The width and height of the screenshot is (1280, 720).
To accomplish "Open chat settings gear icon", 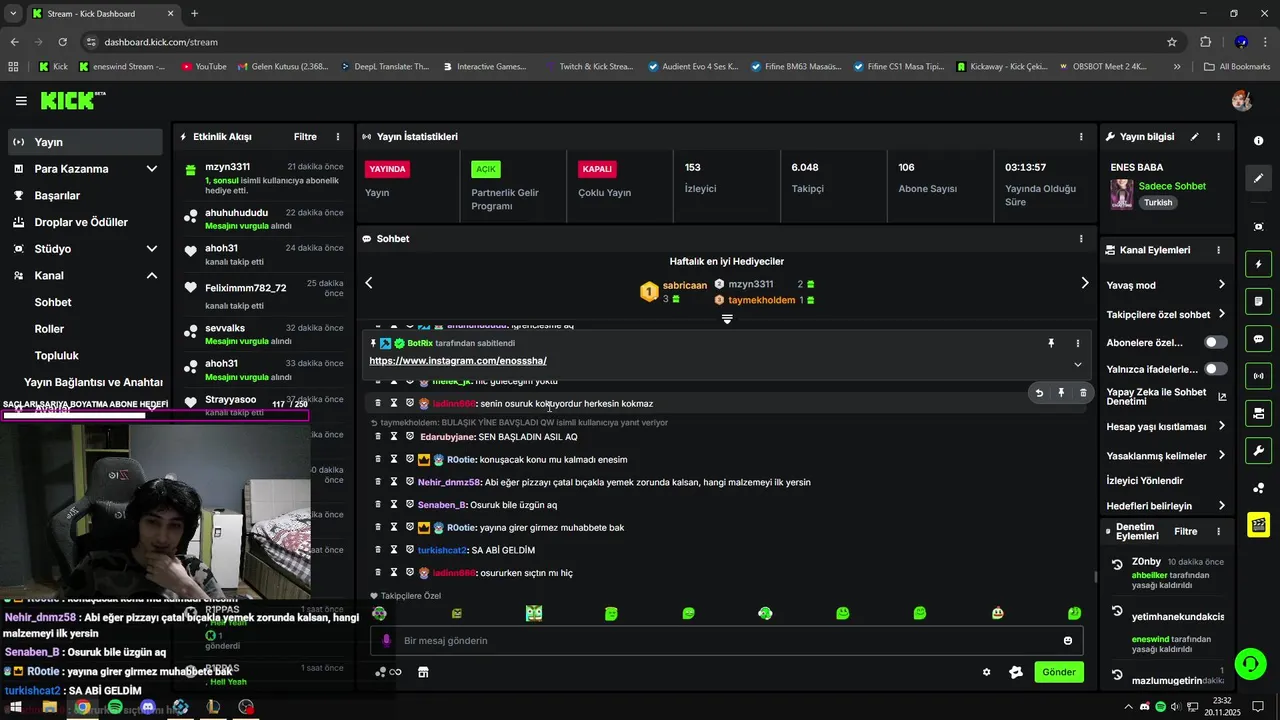I will click(987, 673).
